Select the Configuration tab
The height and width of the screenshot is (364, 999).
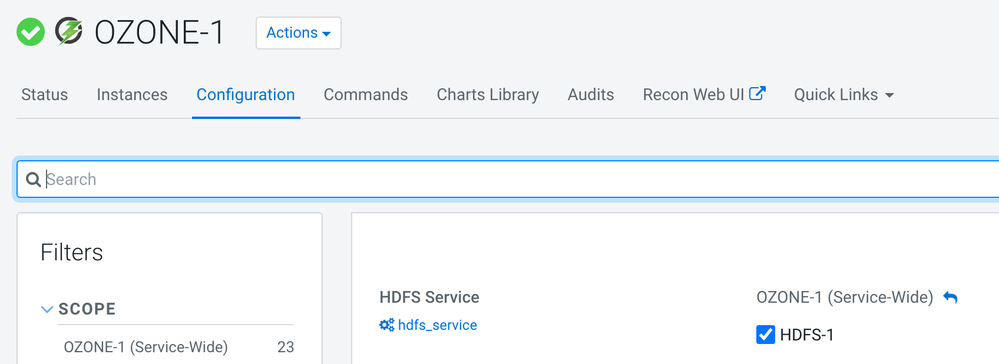[x=245, y=95]
